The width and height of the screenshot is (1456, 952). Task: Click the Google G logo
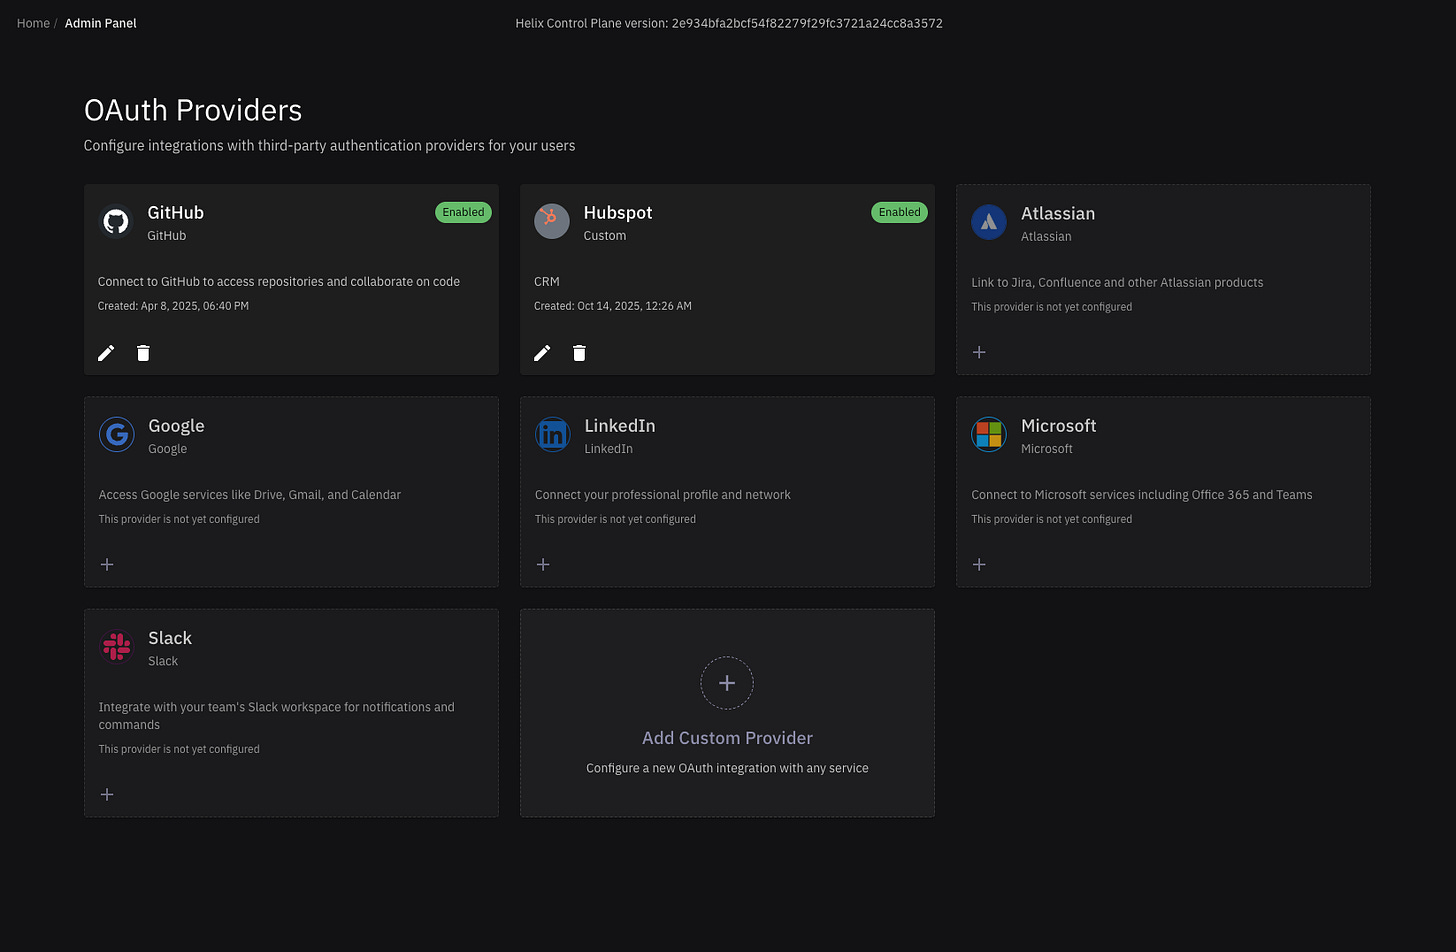click(117, 434)
